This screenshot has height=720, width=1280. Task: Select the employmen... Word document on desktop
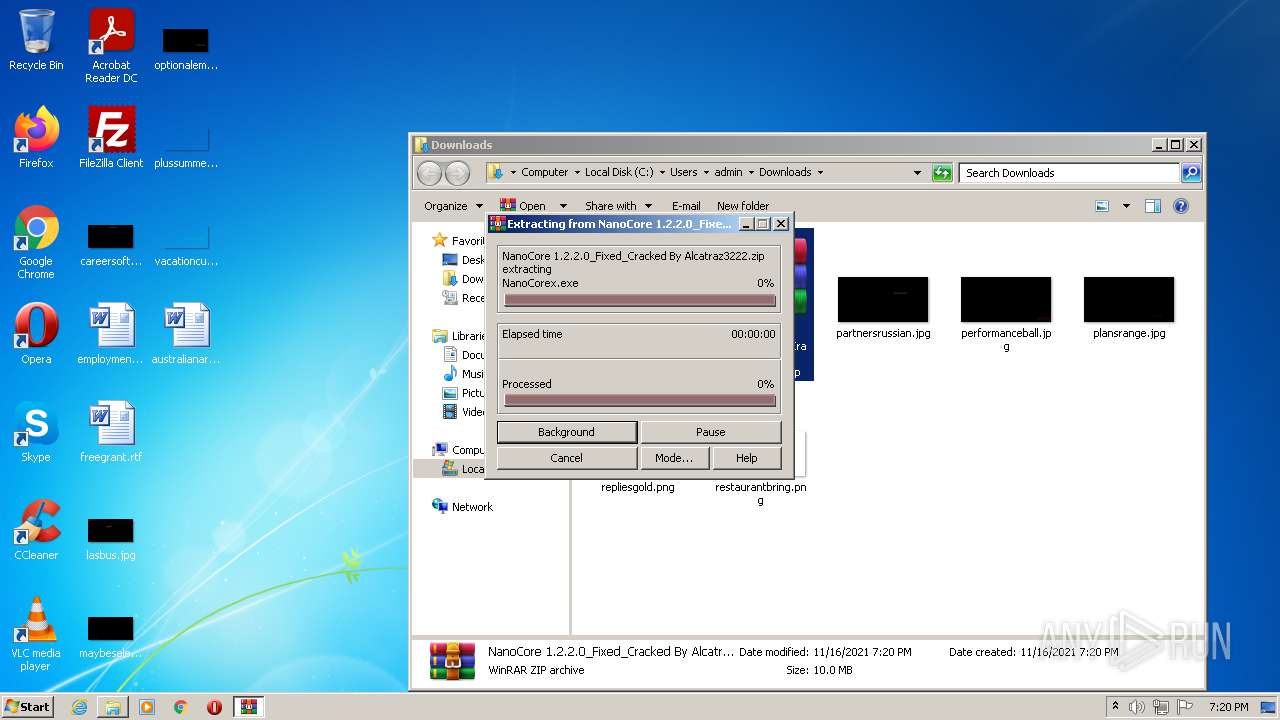coord(111,334)
